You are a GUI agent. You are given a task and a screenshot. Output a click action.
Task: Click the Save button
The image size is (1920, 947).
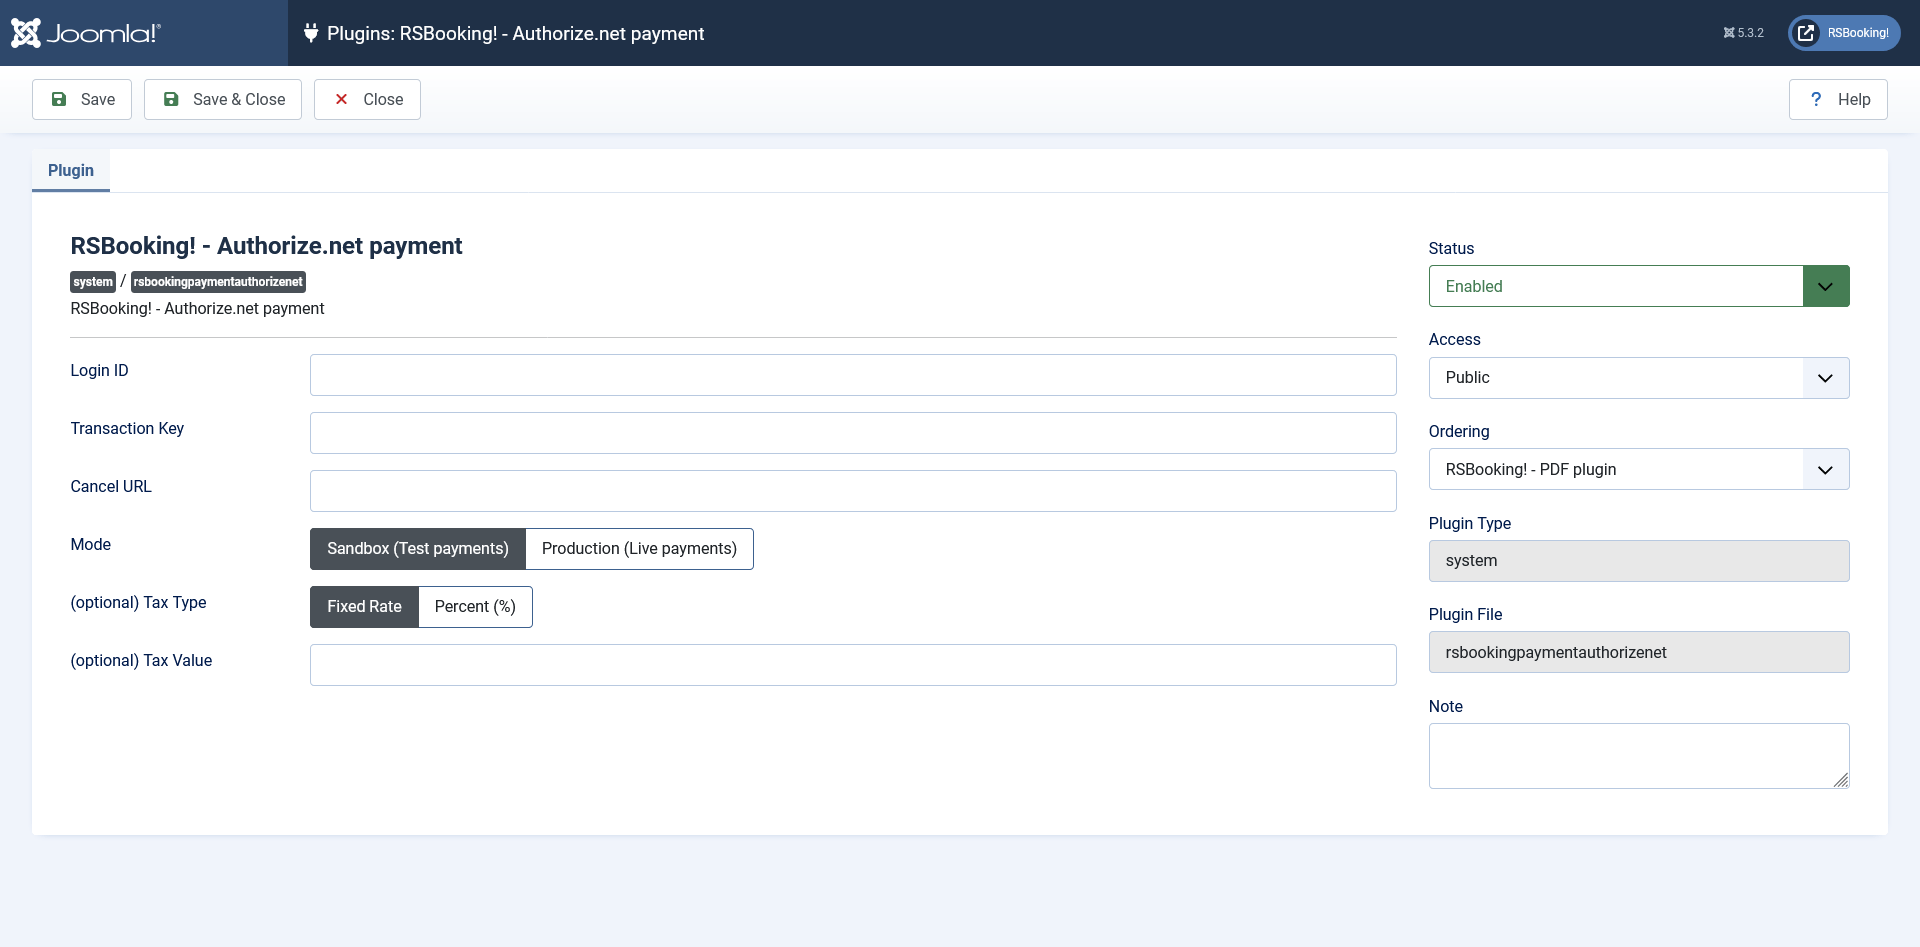pyautogui.click(x=82, y=99)
